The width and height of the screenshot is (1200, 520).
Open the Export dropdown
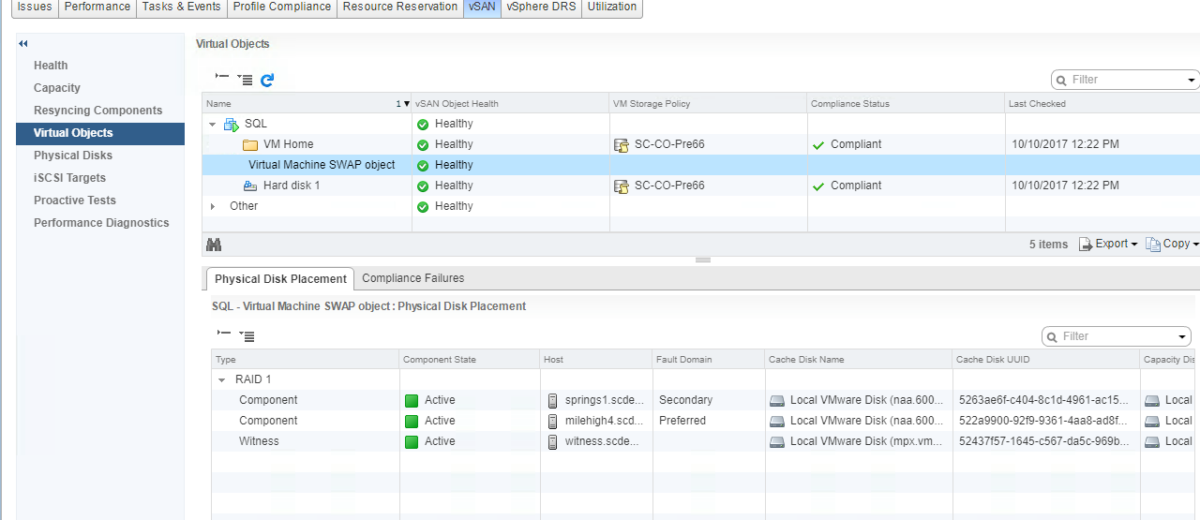click(1109, 244)
